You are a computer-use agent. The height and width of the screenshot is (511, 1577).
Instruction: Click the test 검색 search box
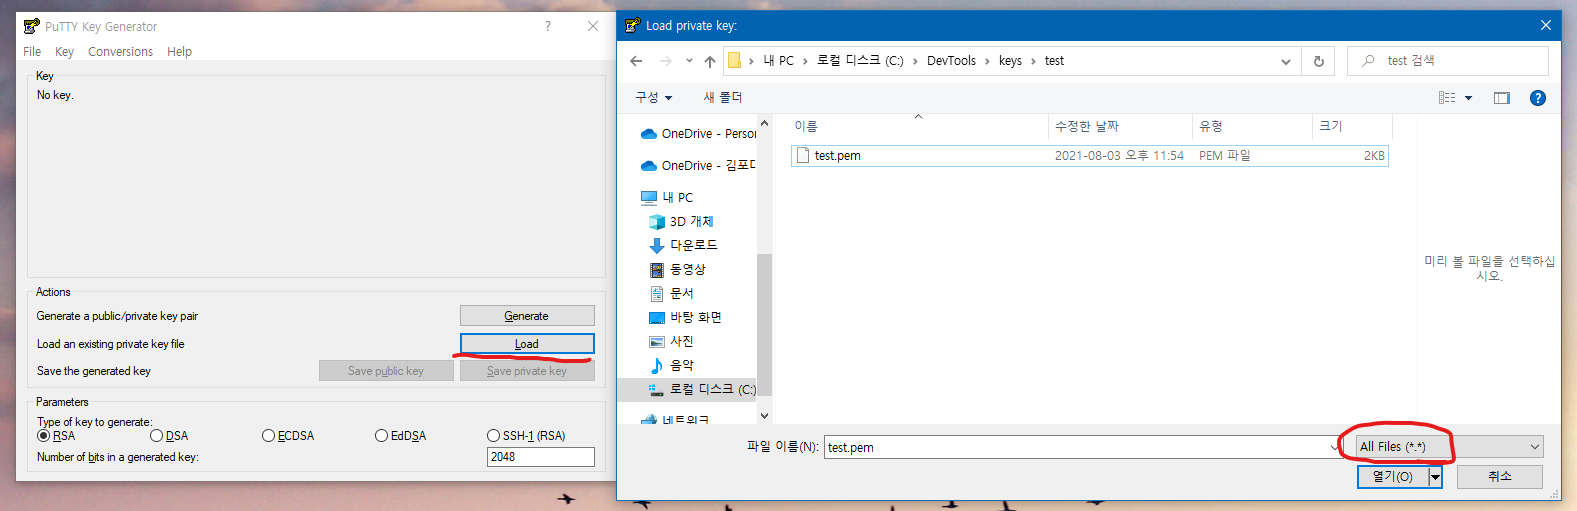click(x=1447, y=61)
